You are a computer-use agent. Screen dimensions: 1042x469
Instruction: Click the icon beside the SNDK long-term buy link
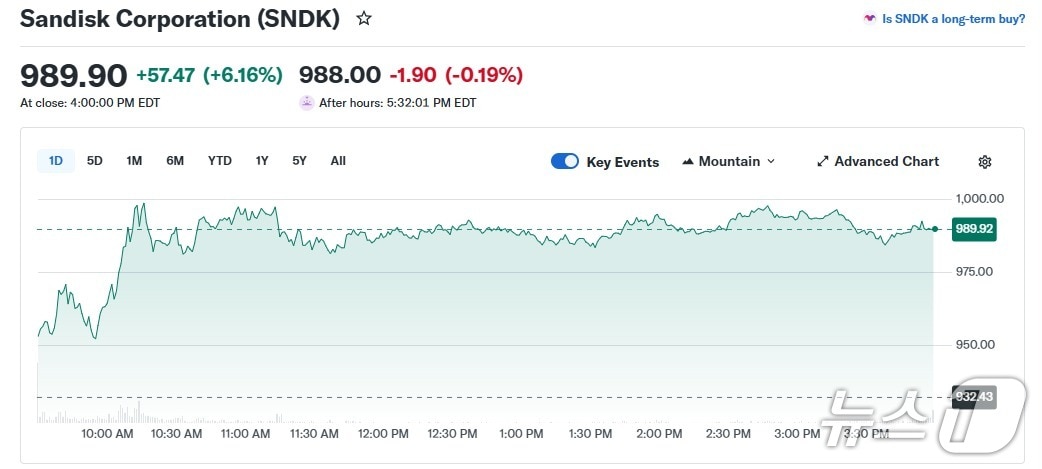pos(870,19)
